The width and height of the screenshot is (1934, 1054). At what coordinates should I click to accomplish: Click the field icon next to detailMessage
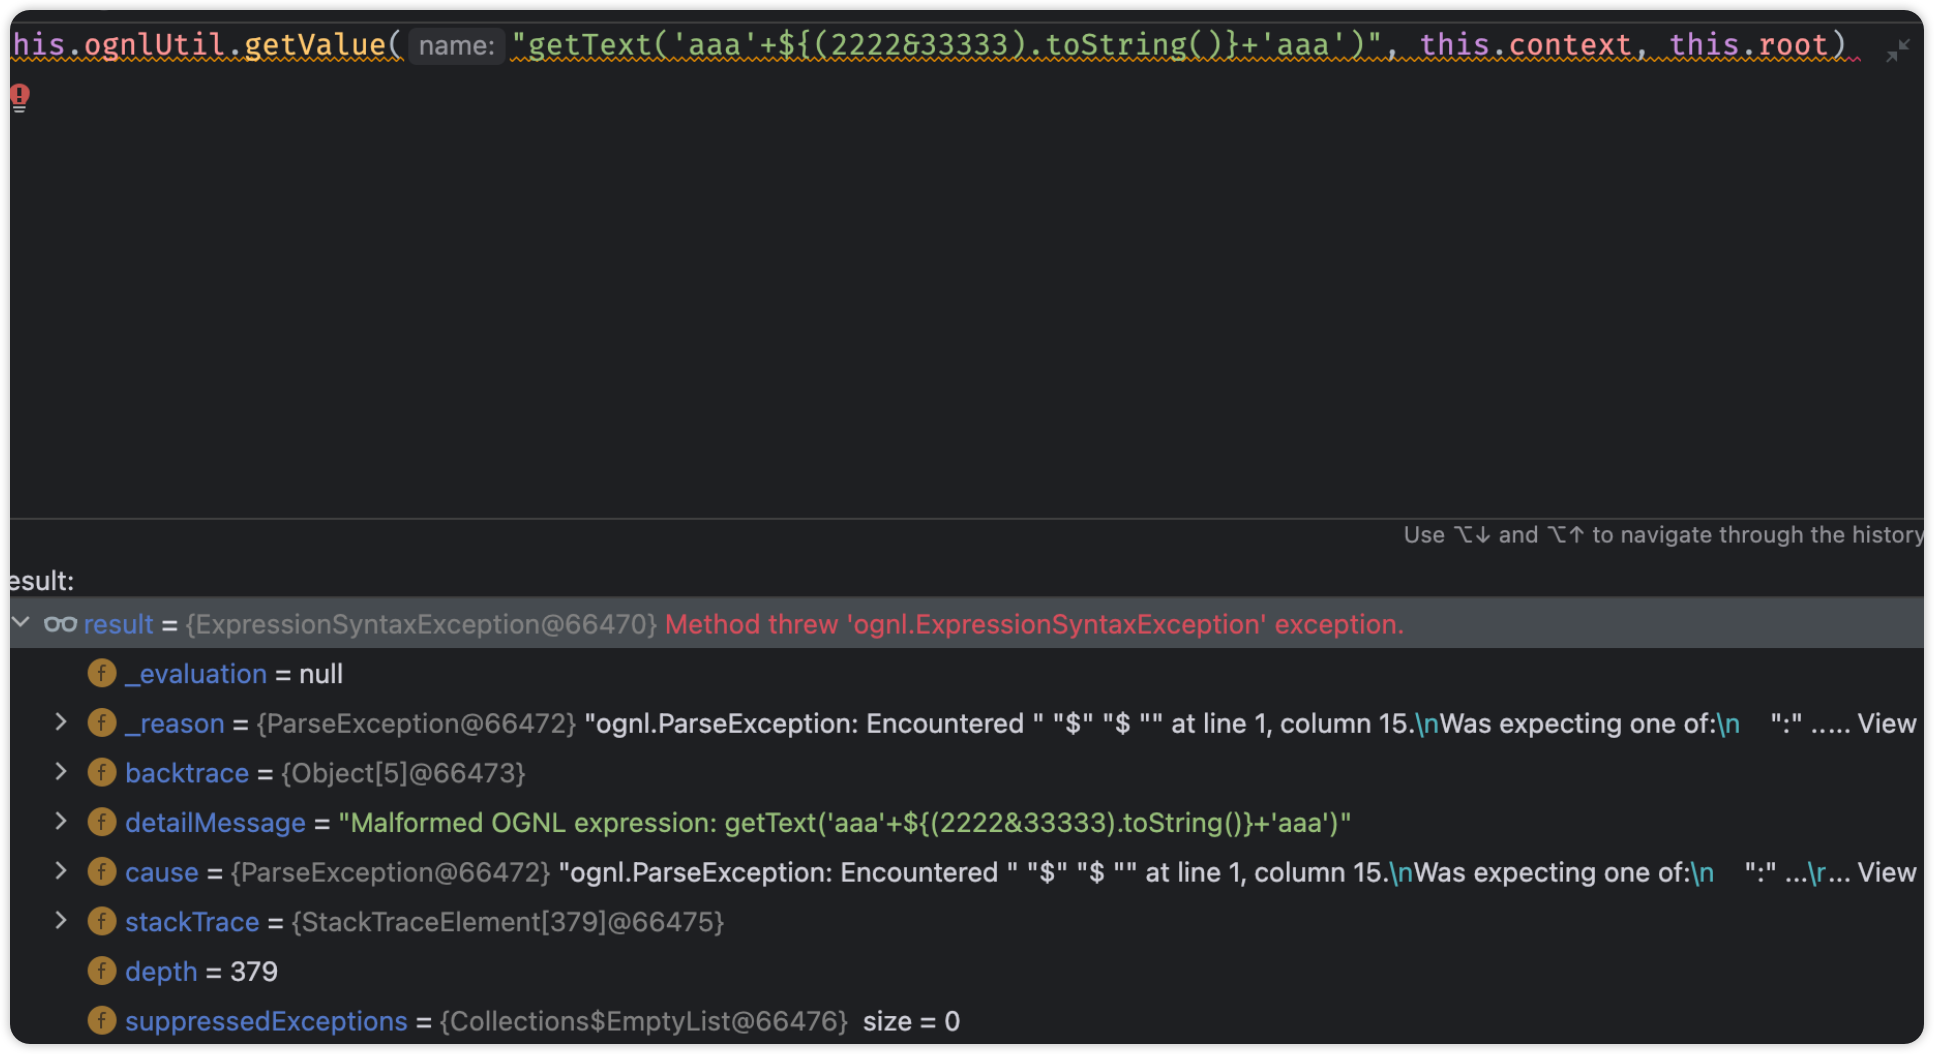[x=102, y=822]
